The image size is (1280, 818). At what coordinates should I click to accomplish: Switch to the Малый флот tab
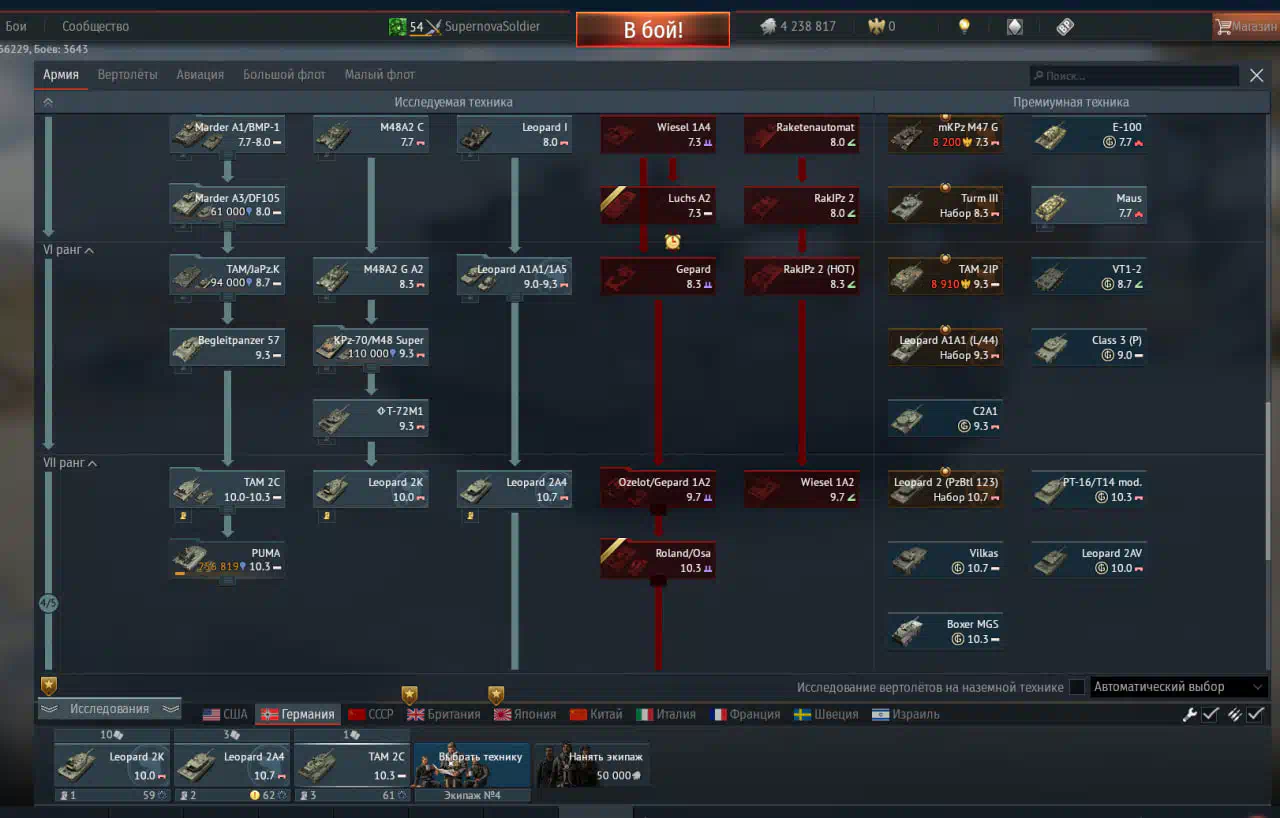point(380,75)
